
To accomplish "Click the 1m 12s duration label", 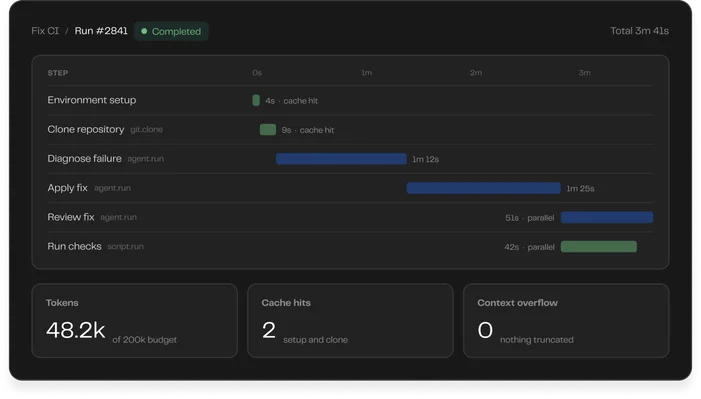I will tap(425, 159).
